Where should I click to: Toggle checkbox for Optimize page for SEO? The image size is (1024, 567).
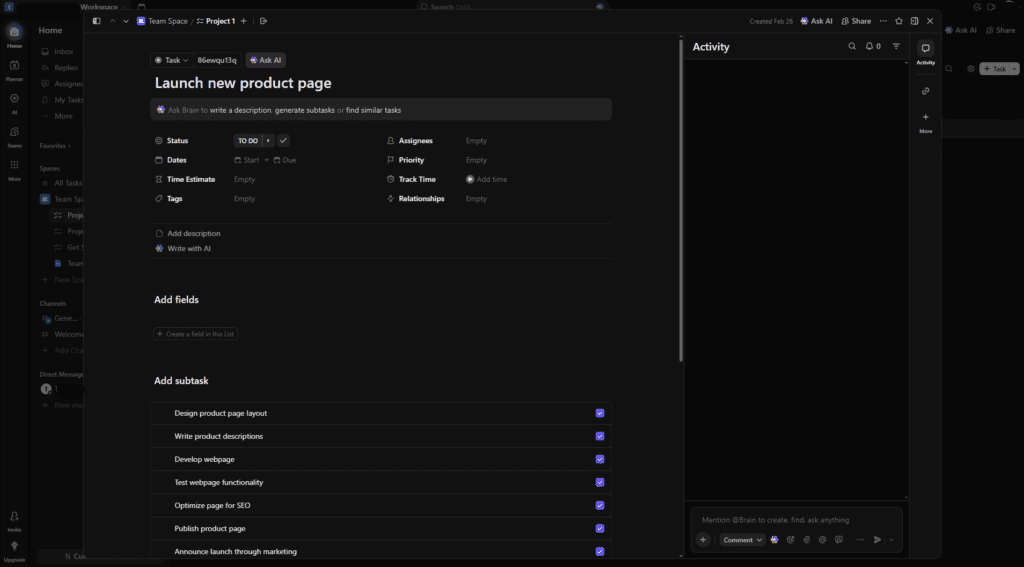coord(600,506)
